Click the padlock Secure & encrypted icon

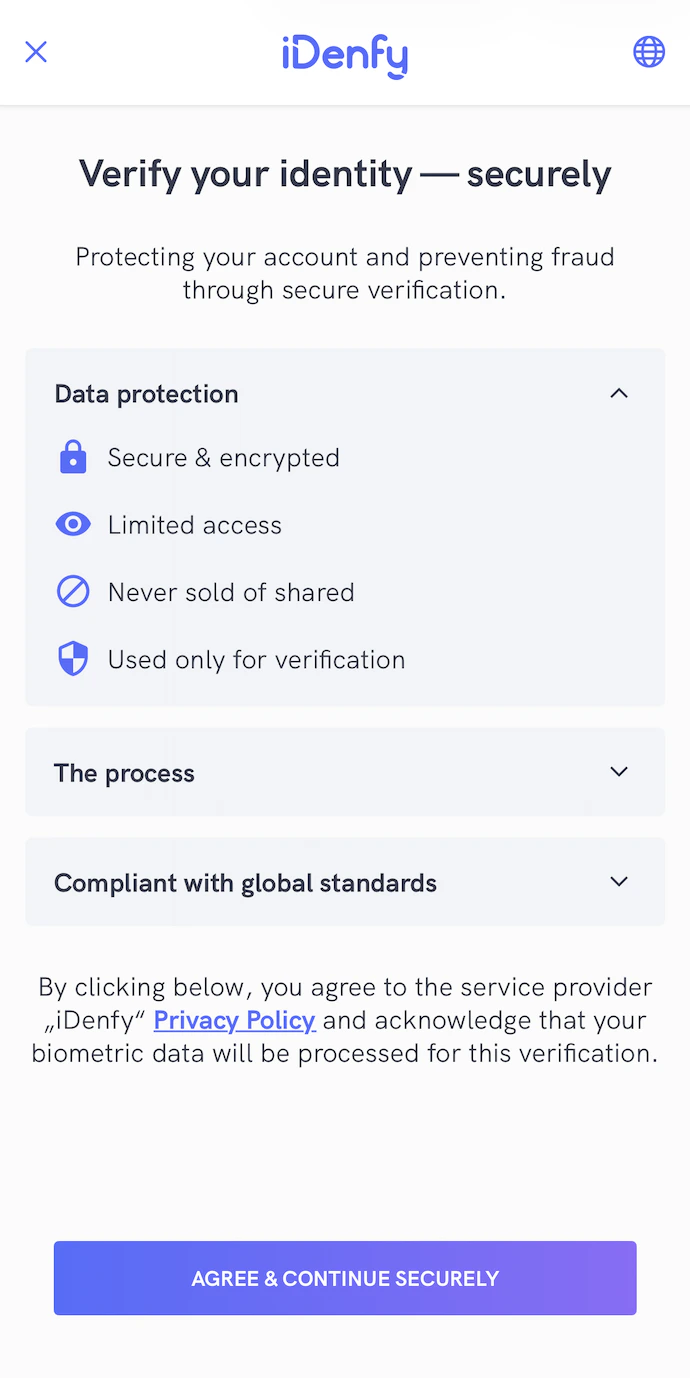73,457
